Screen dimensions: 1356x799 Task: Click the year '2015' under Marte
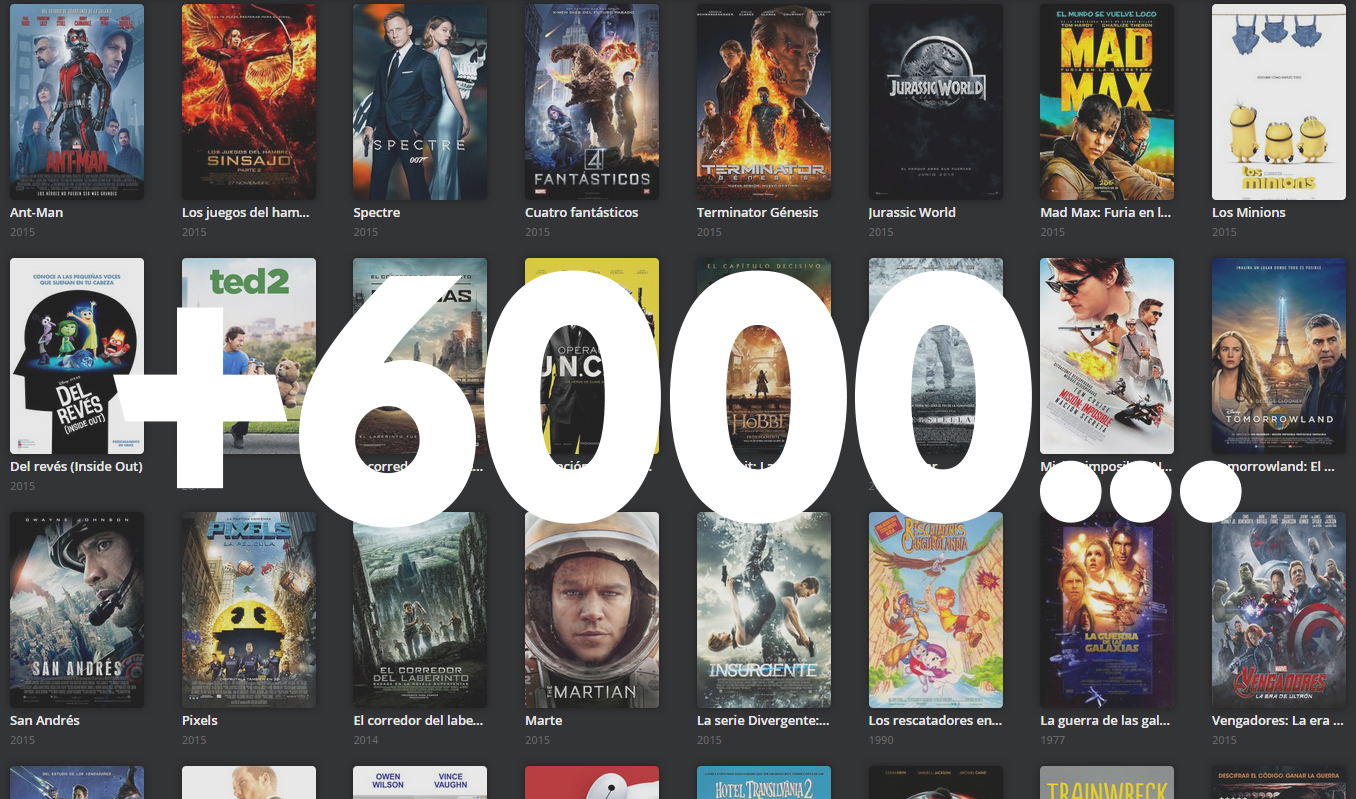[538, 740]
